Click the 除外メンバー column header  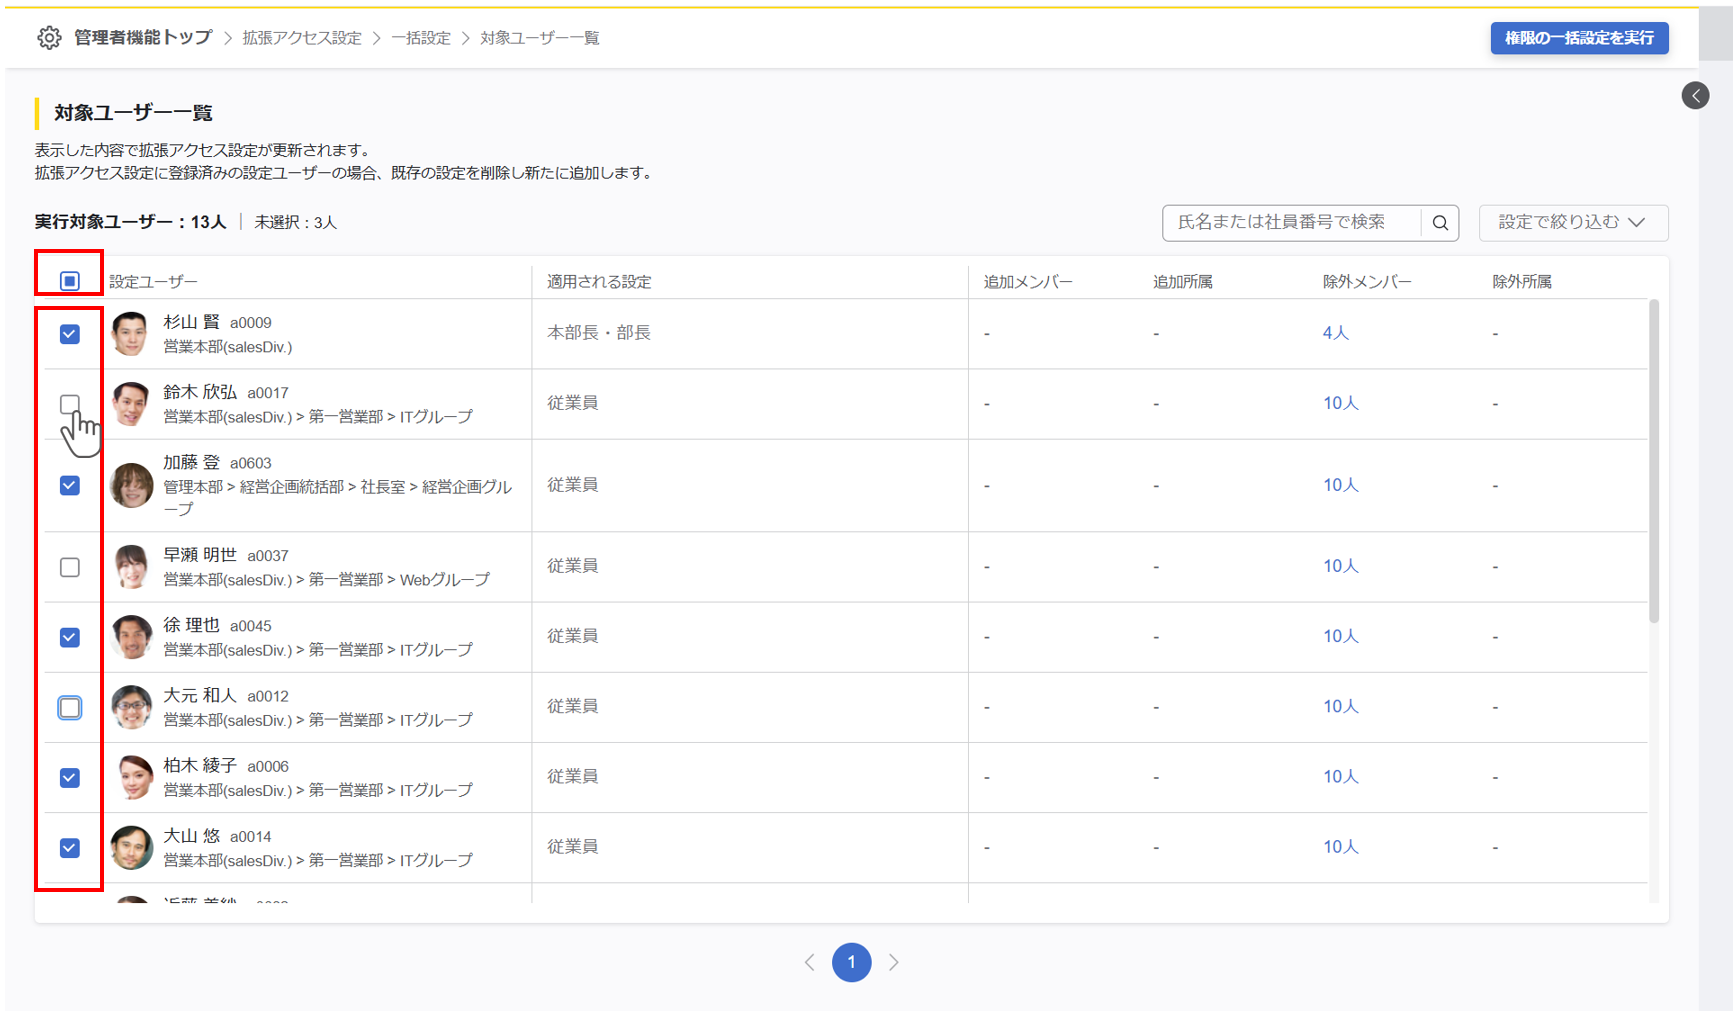click(1367, 282)
